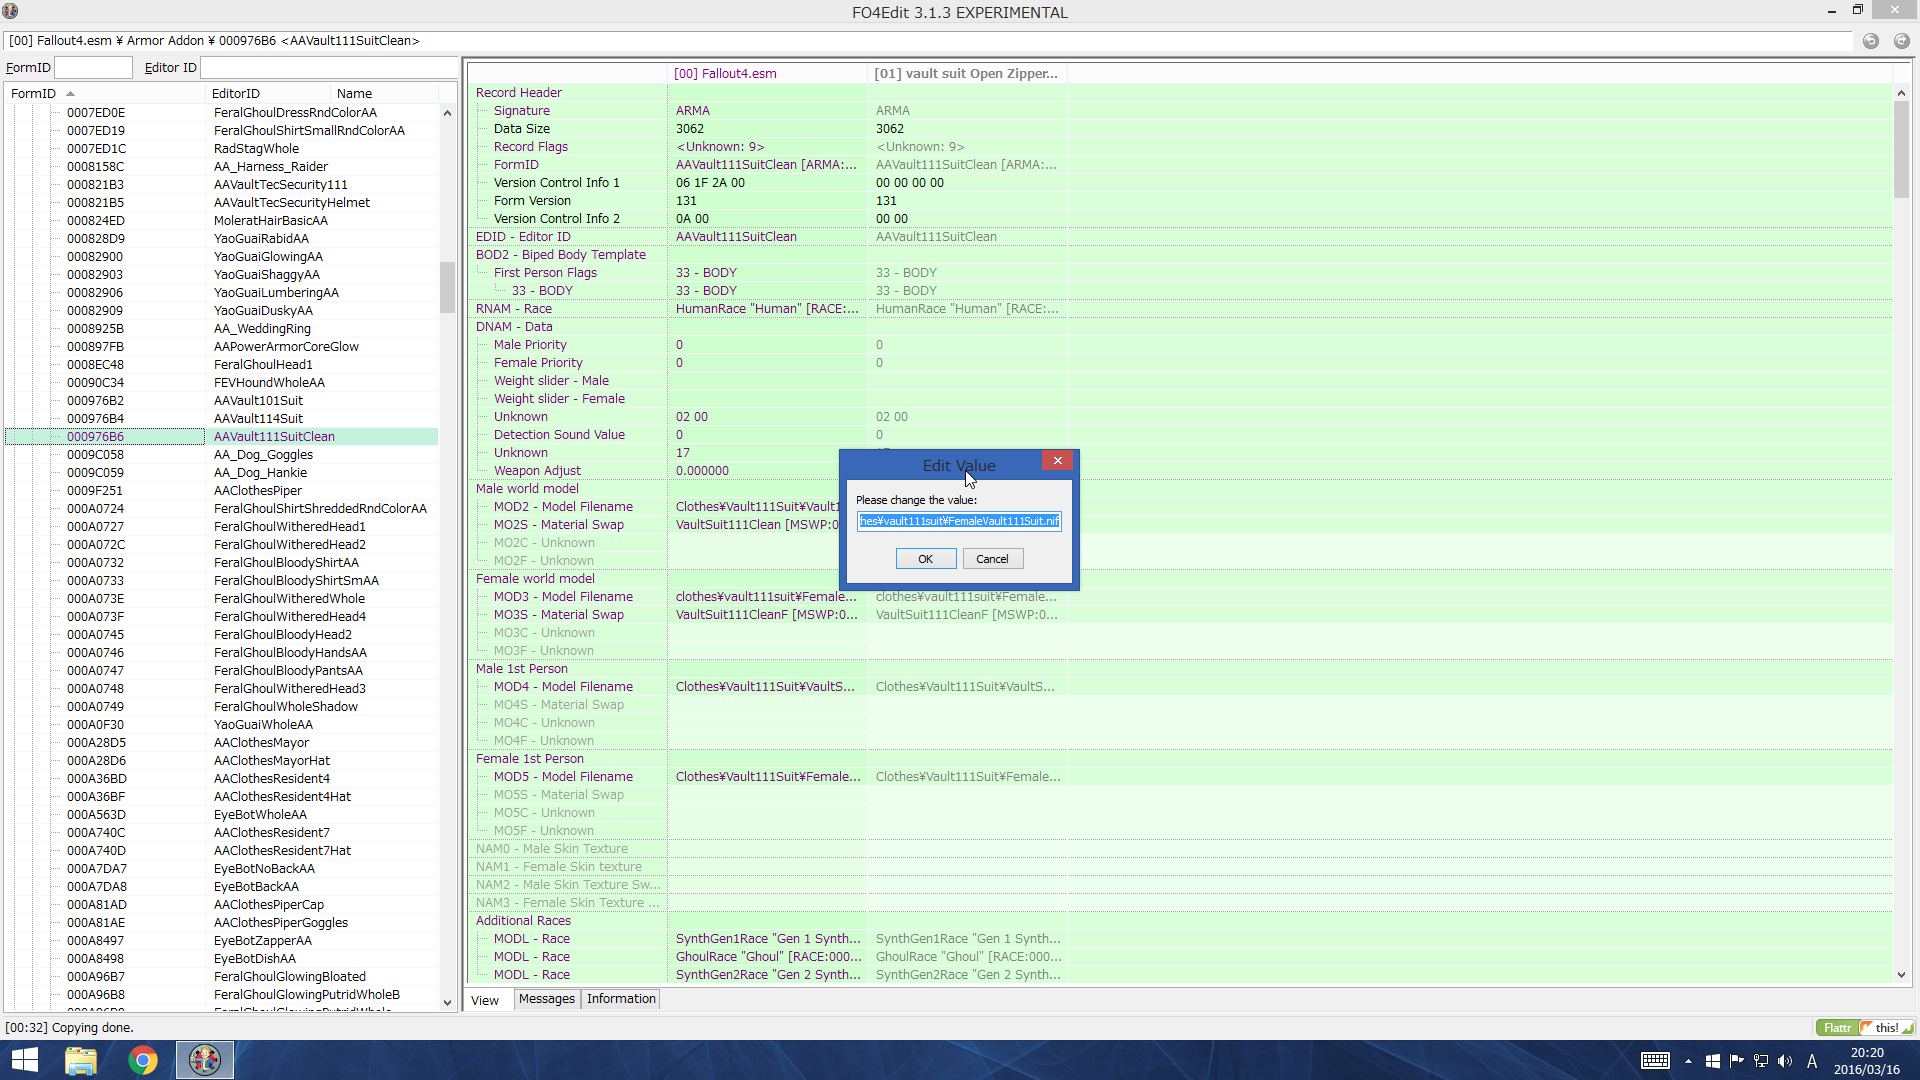Viewport: 1920px width, 1080px height.
Task: Close the Edit Value dialog
Action: coord(1057,460)
